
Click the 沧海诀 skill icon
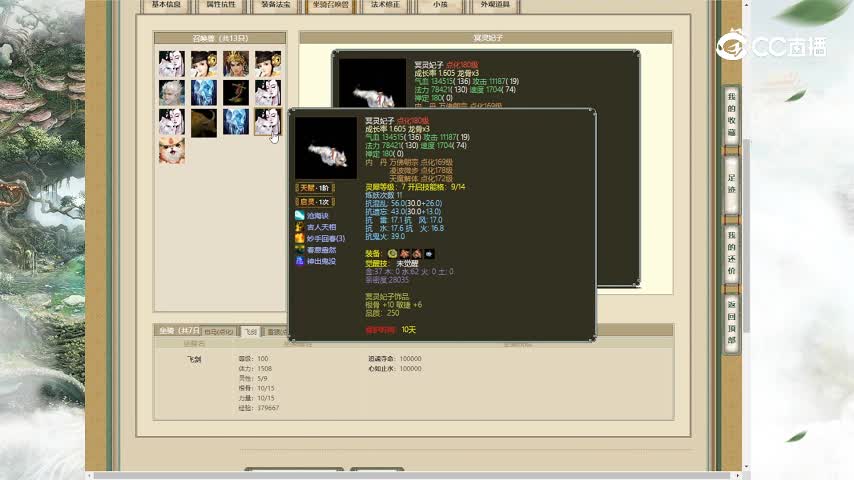tap(300, 216)
